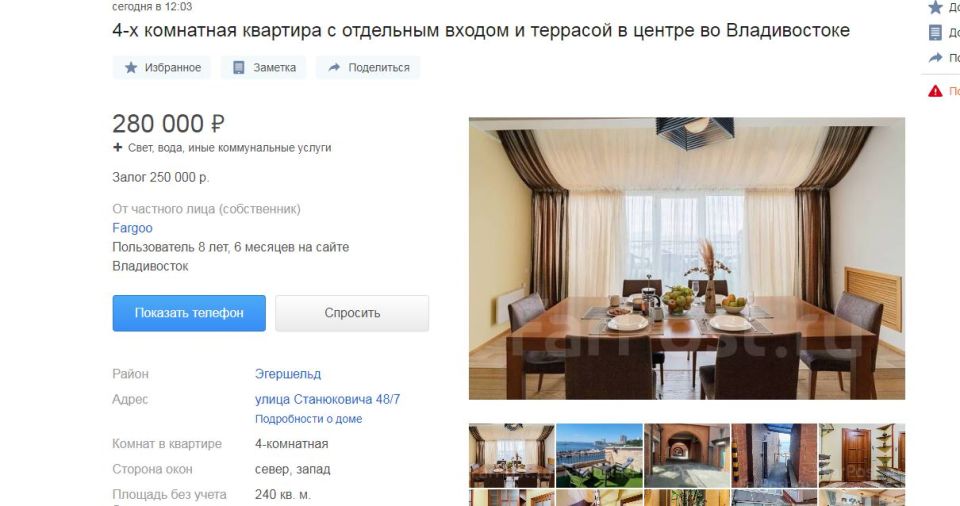Click the plus icon beside utilities note

click(x=118, y=147)
